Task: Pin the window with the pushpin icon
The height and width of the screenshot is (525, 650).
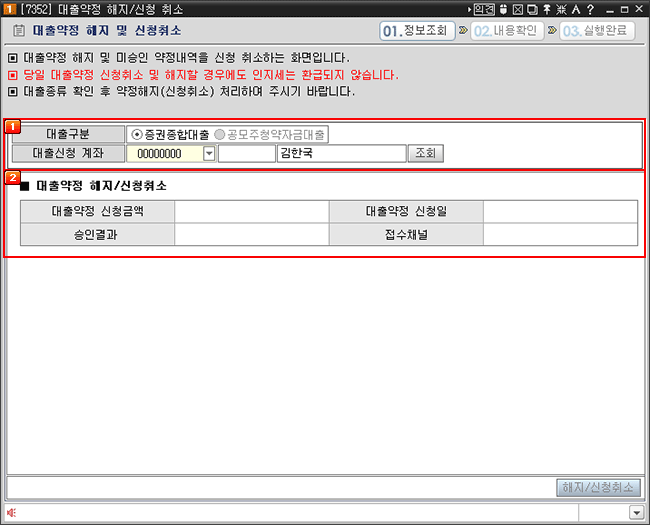Action: (547, 8)
